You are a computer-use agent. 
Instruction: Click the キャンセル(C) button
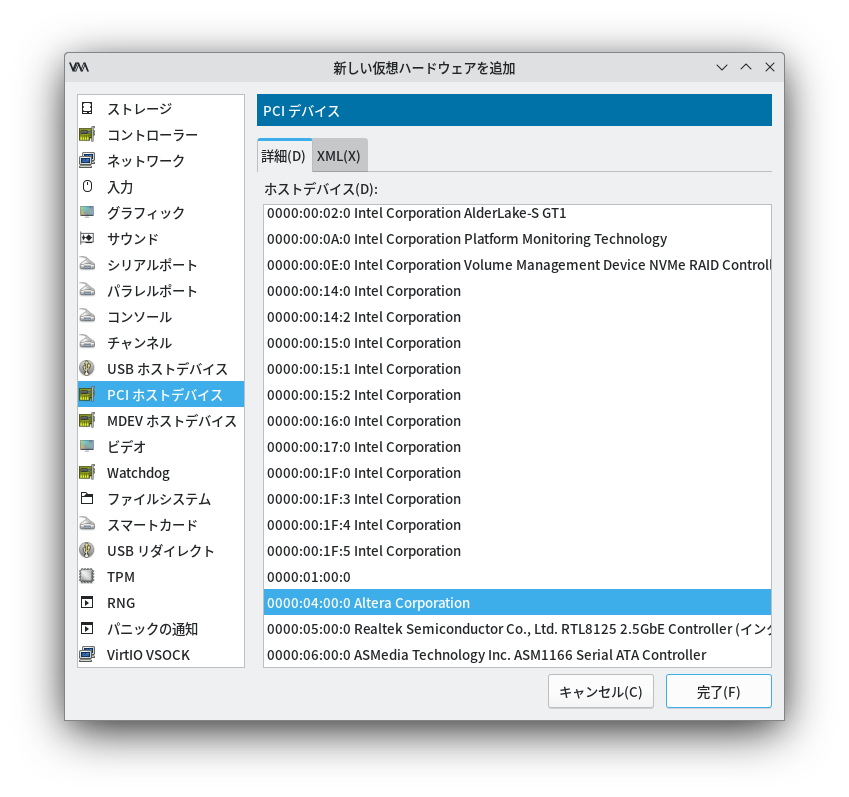(600, 691)
